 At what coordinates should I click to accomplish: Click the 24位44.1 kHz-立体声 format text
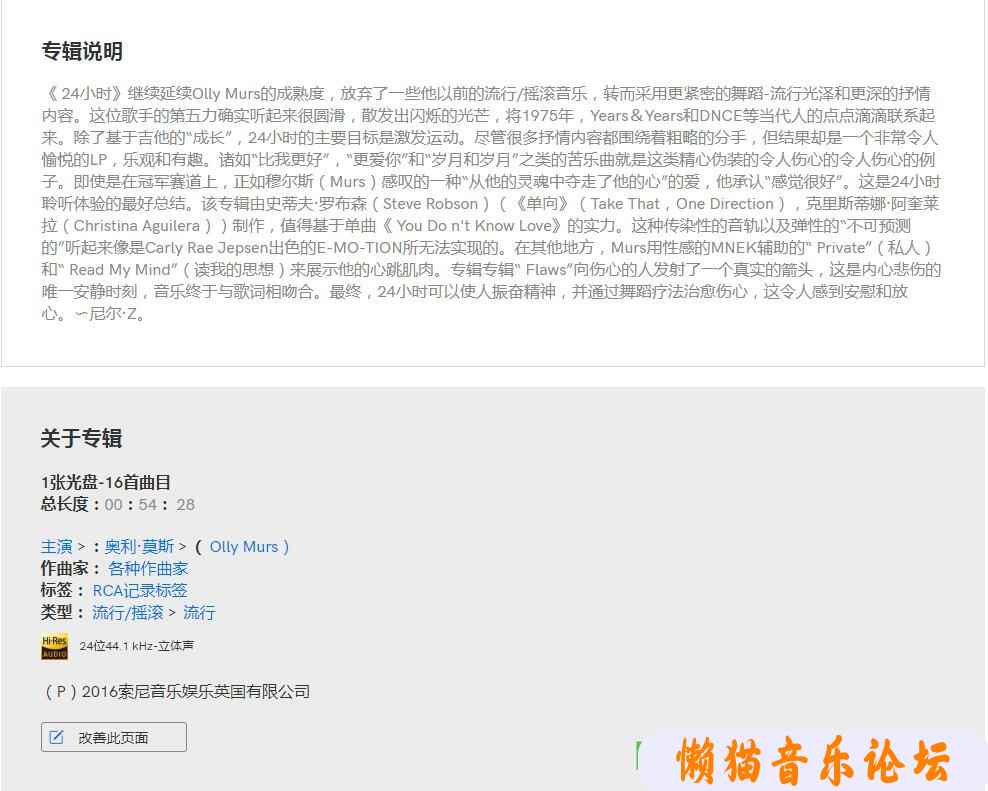click(x=137, y=646)
